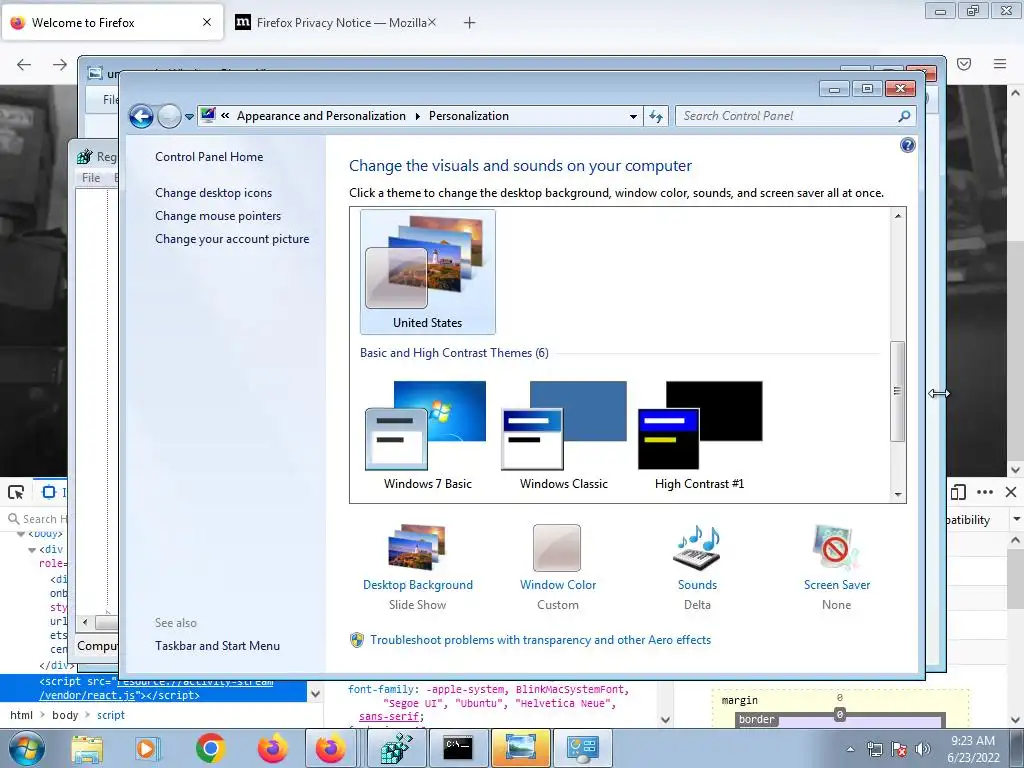Open Taskbar and Start Menu link
Screen dimensions: 1024x768
(x=217, y=646)
